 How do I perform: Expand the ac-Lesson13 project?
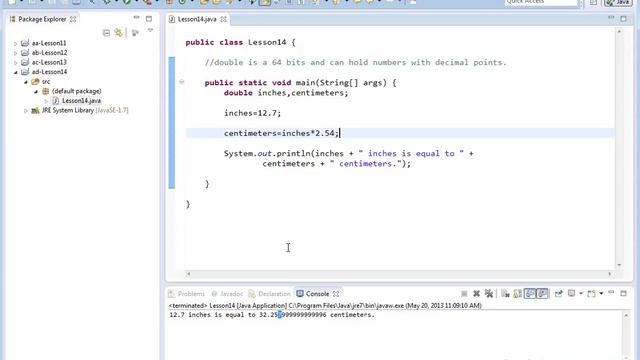pos(16,62)
